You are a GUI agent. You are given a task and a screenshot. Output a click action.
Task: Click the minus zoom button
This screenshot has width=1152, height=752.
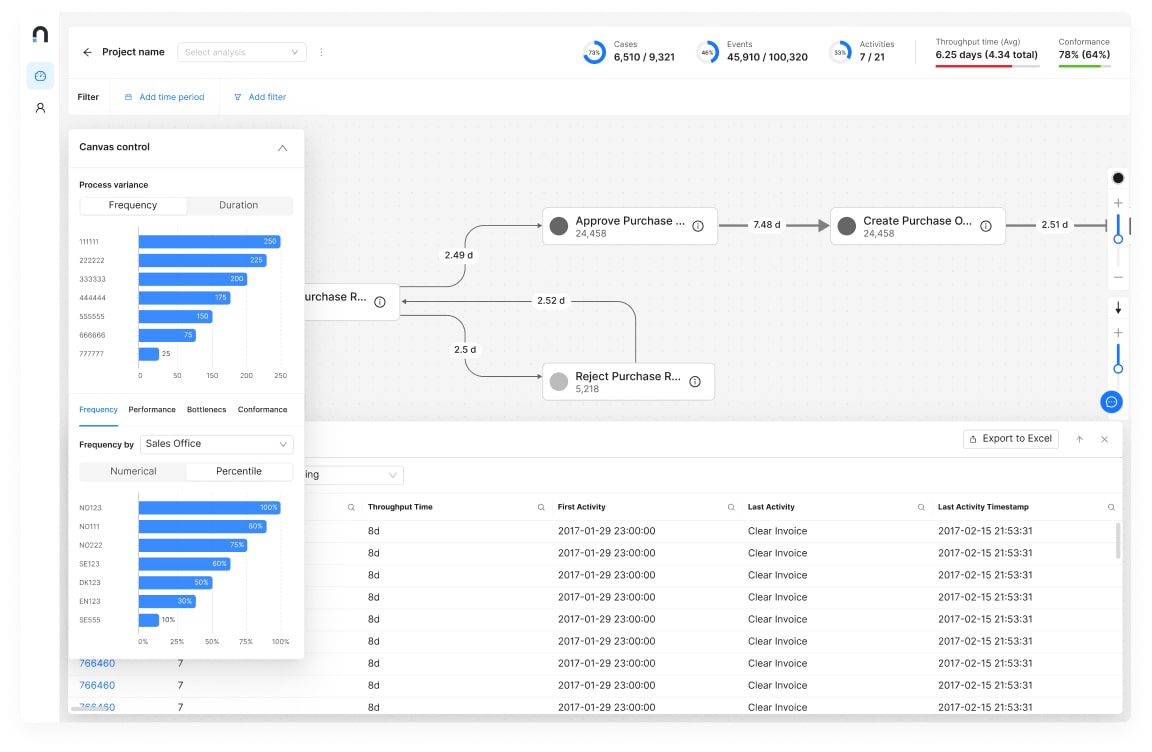pyautogui.click(x=1118, y=278)
